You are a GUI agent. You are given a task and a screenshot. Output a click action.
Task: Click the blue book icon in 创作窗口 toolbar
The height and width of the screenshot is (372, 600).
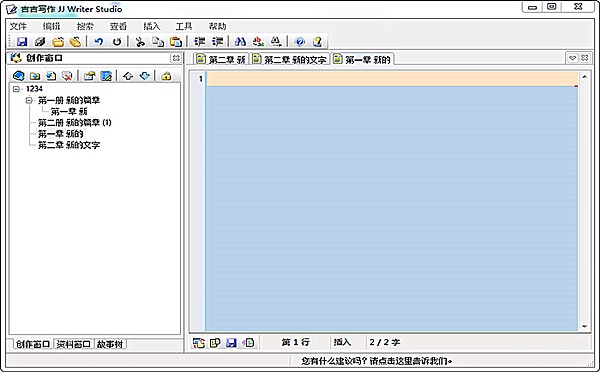click(x=18, y=76)
